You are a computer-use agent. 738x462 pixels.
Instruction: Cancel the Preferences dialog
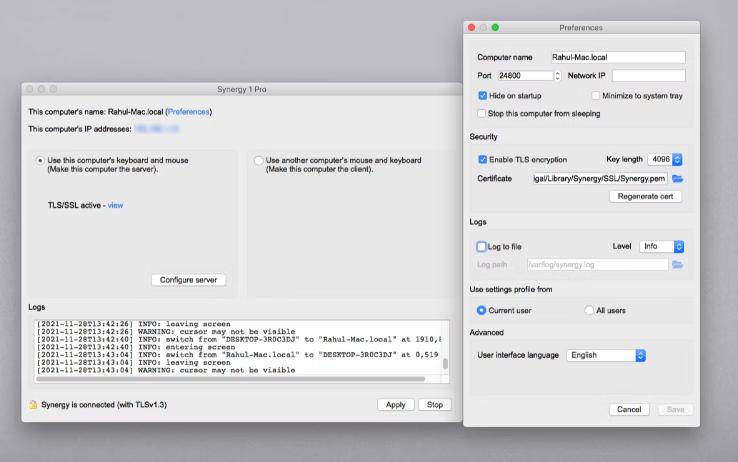[x=629, y=409]
